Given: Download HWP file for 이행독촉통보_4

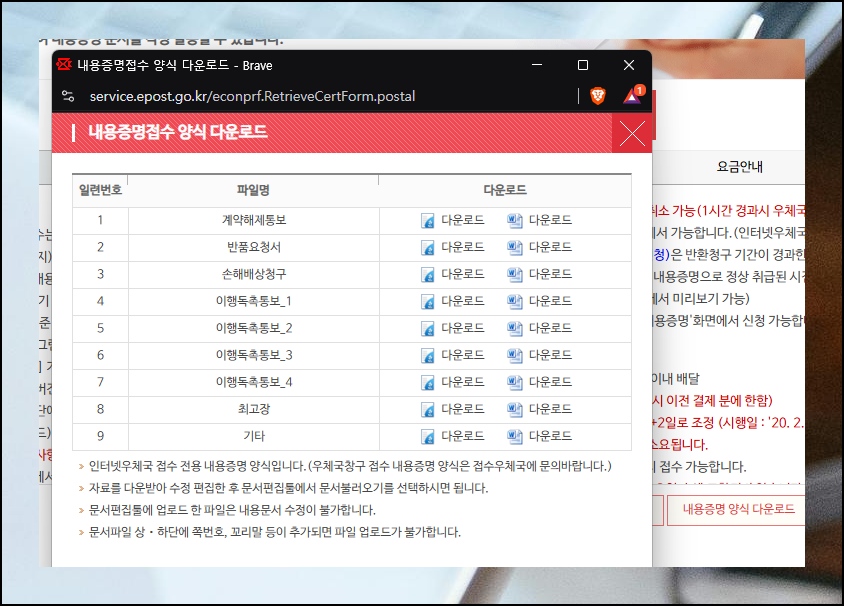Looking at the screenshot, I should pos(453,382).
